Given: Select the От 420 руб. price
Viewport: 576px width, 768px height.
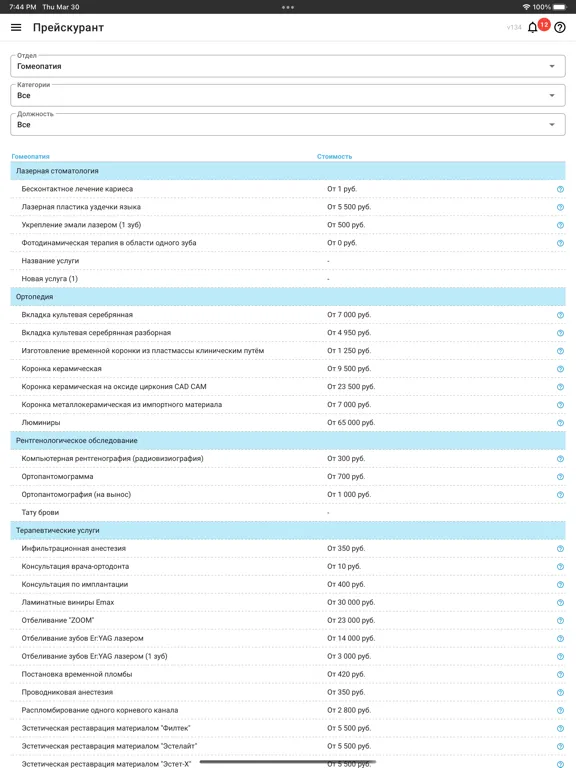Looking at the screenshot, I should click(346, 674).
